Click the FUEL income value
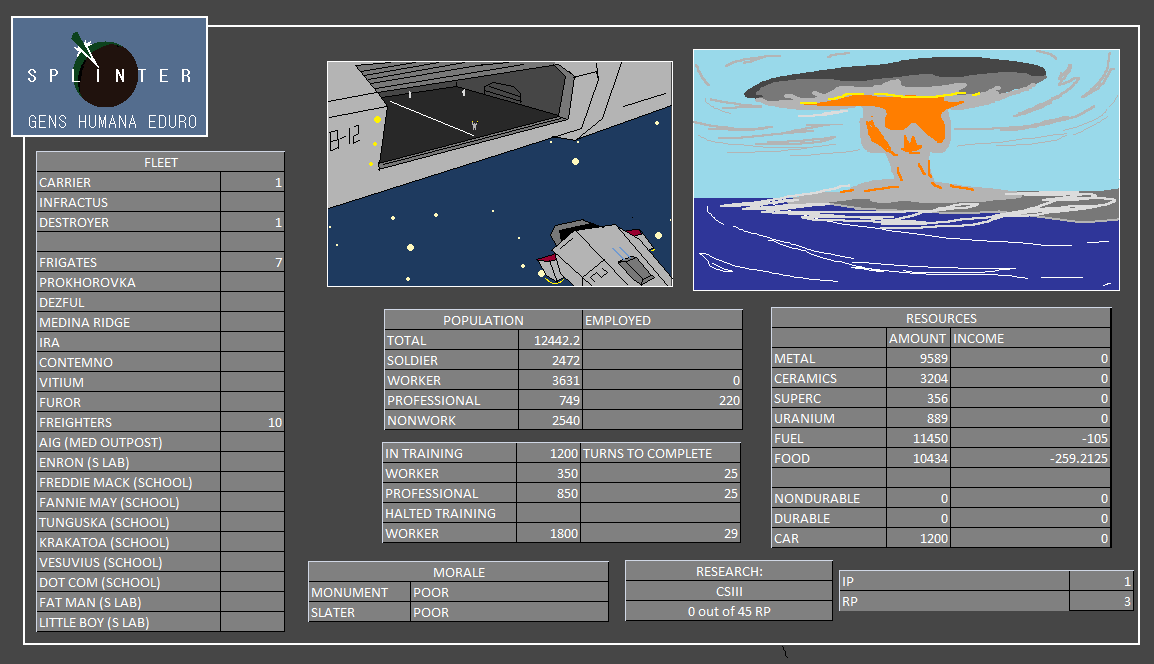The width and height of the screenshot is (1154, 664). [1030, 438]
